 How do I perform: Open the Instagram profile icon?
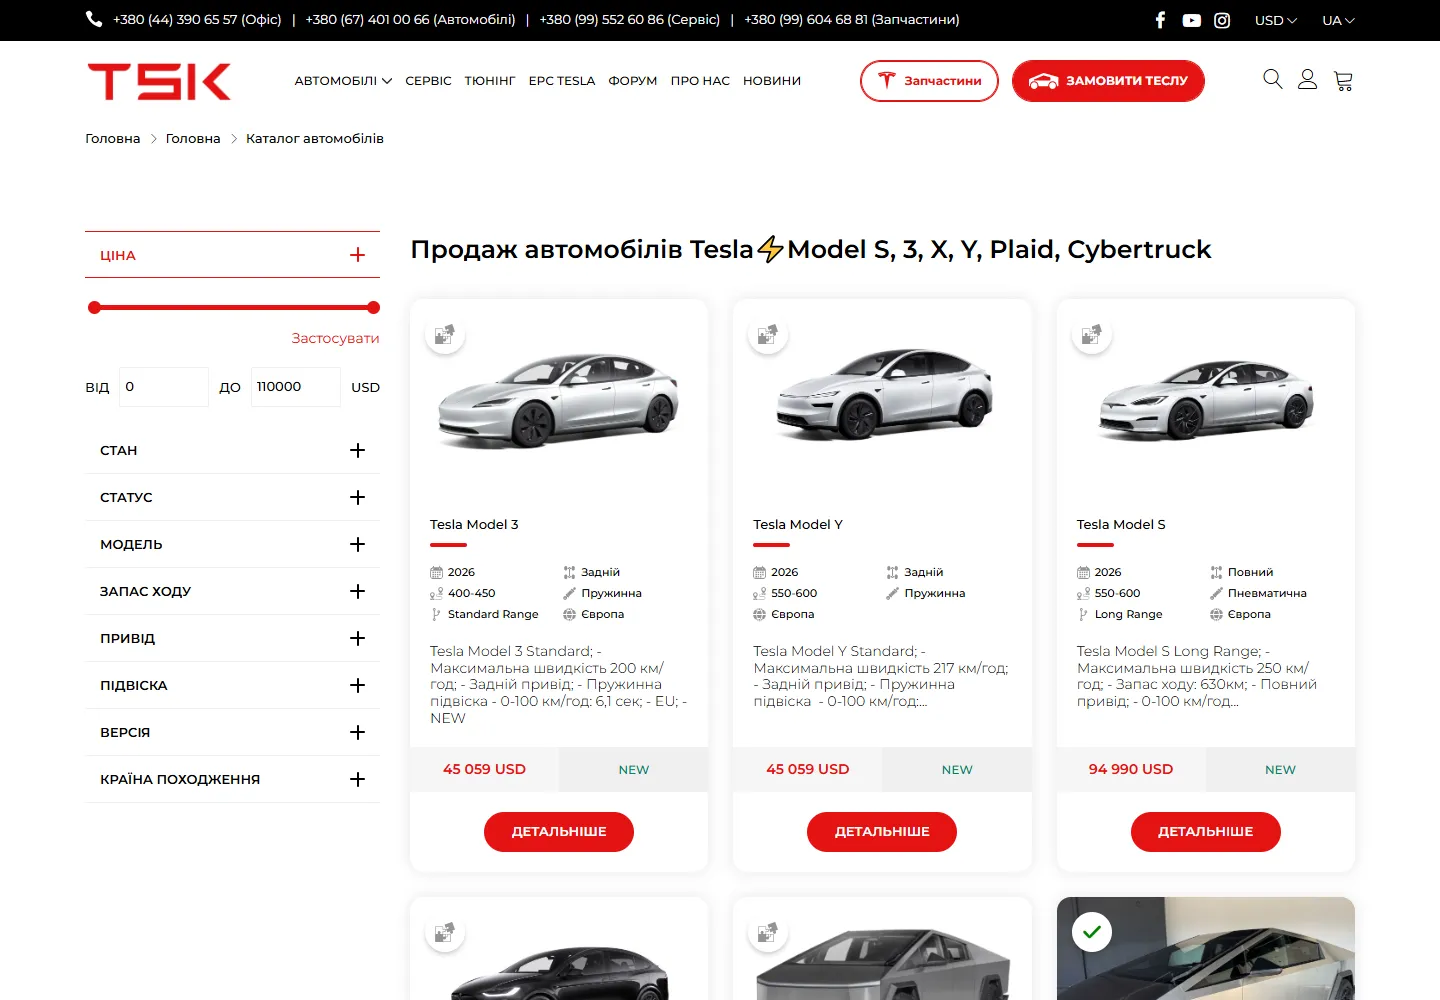tap(1222, 20)
